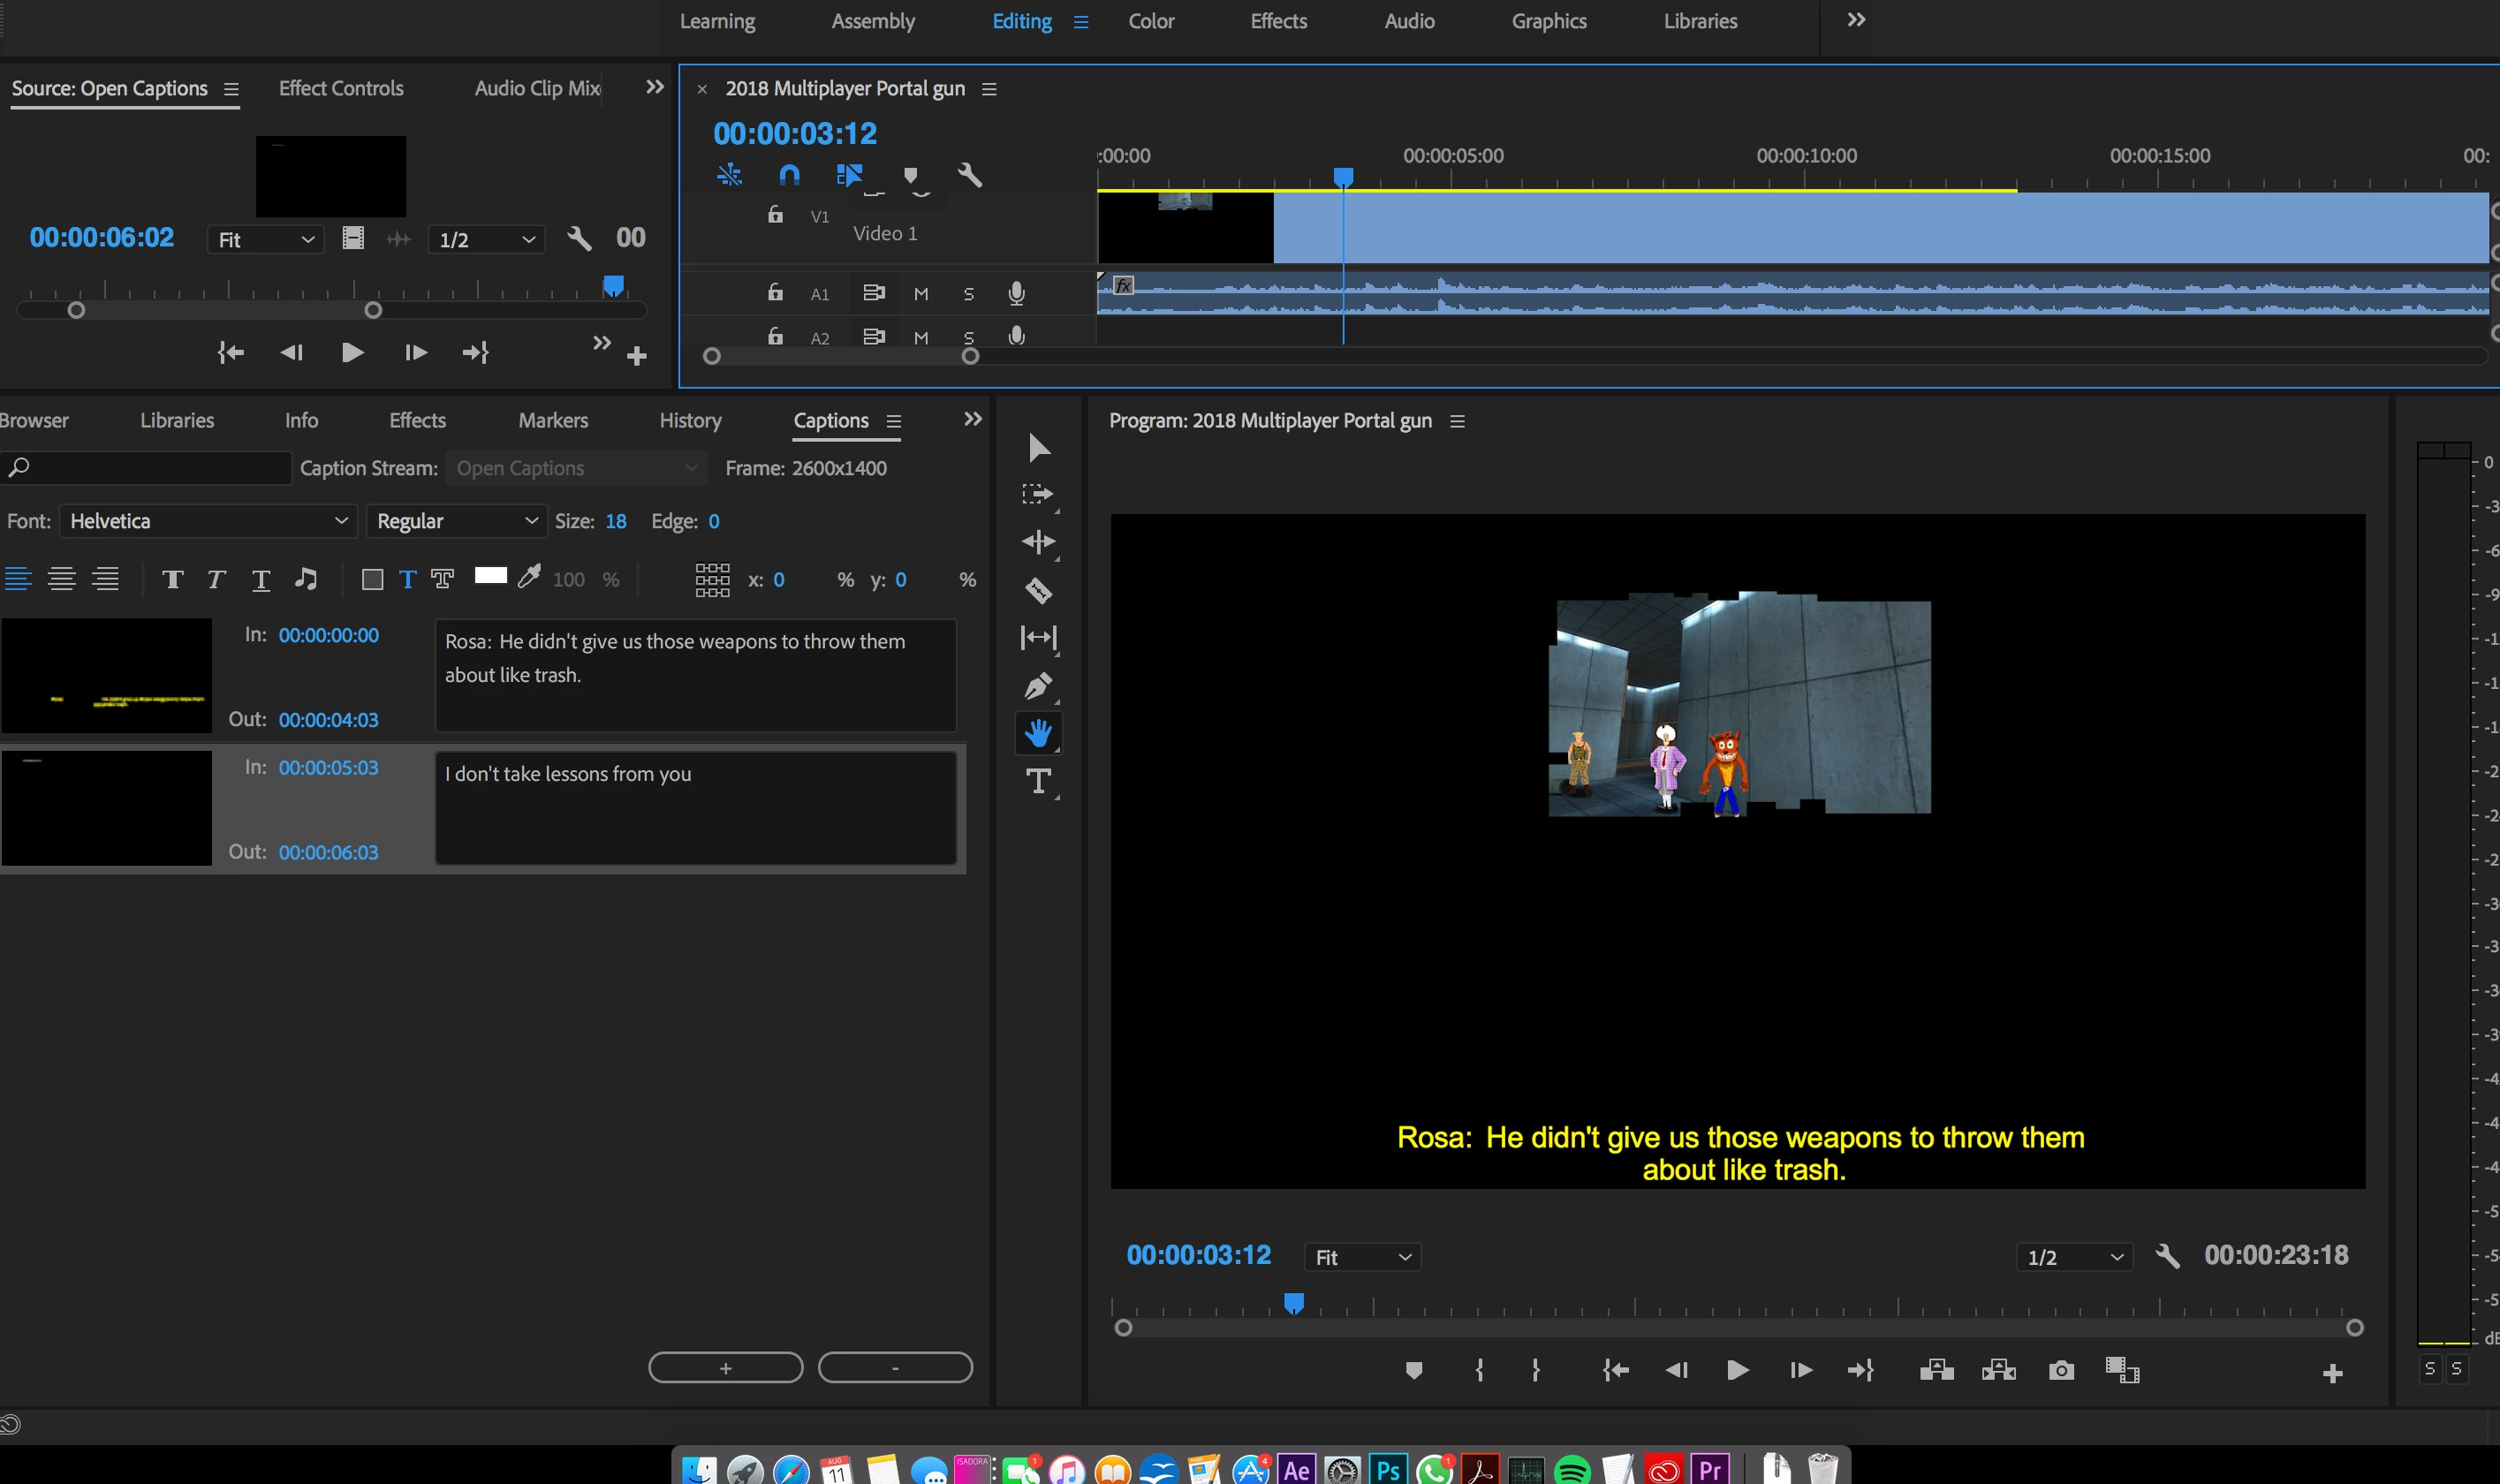Open the Effect Controls tab
2500x1484 pixels.
point(341,88)
